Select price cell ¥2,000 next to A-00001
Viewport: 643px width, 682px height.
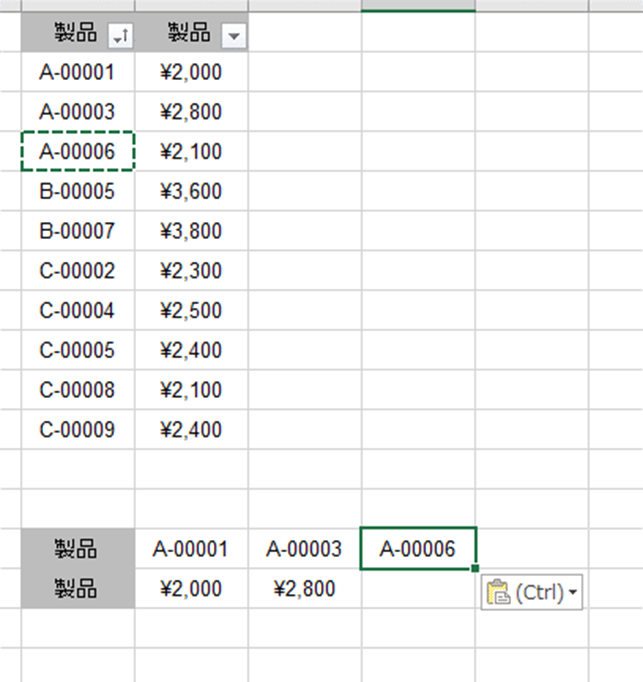pos(191,72)
